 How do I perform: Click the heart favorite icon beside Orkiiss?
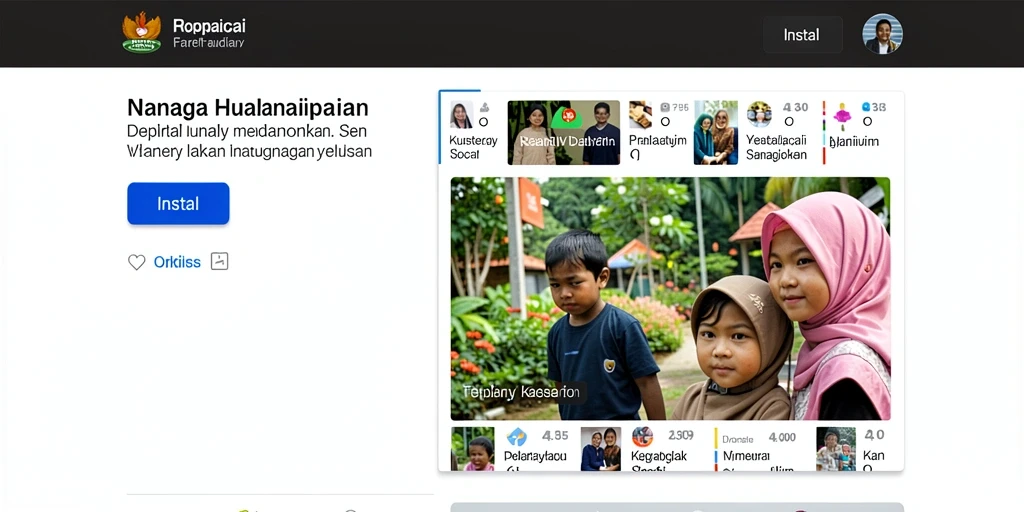point(136,263)
